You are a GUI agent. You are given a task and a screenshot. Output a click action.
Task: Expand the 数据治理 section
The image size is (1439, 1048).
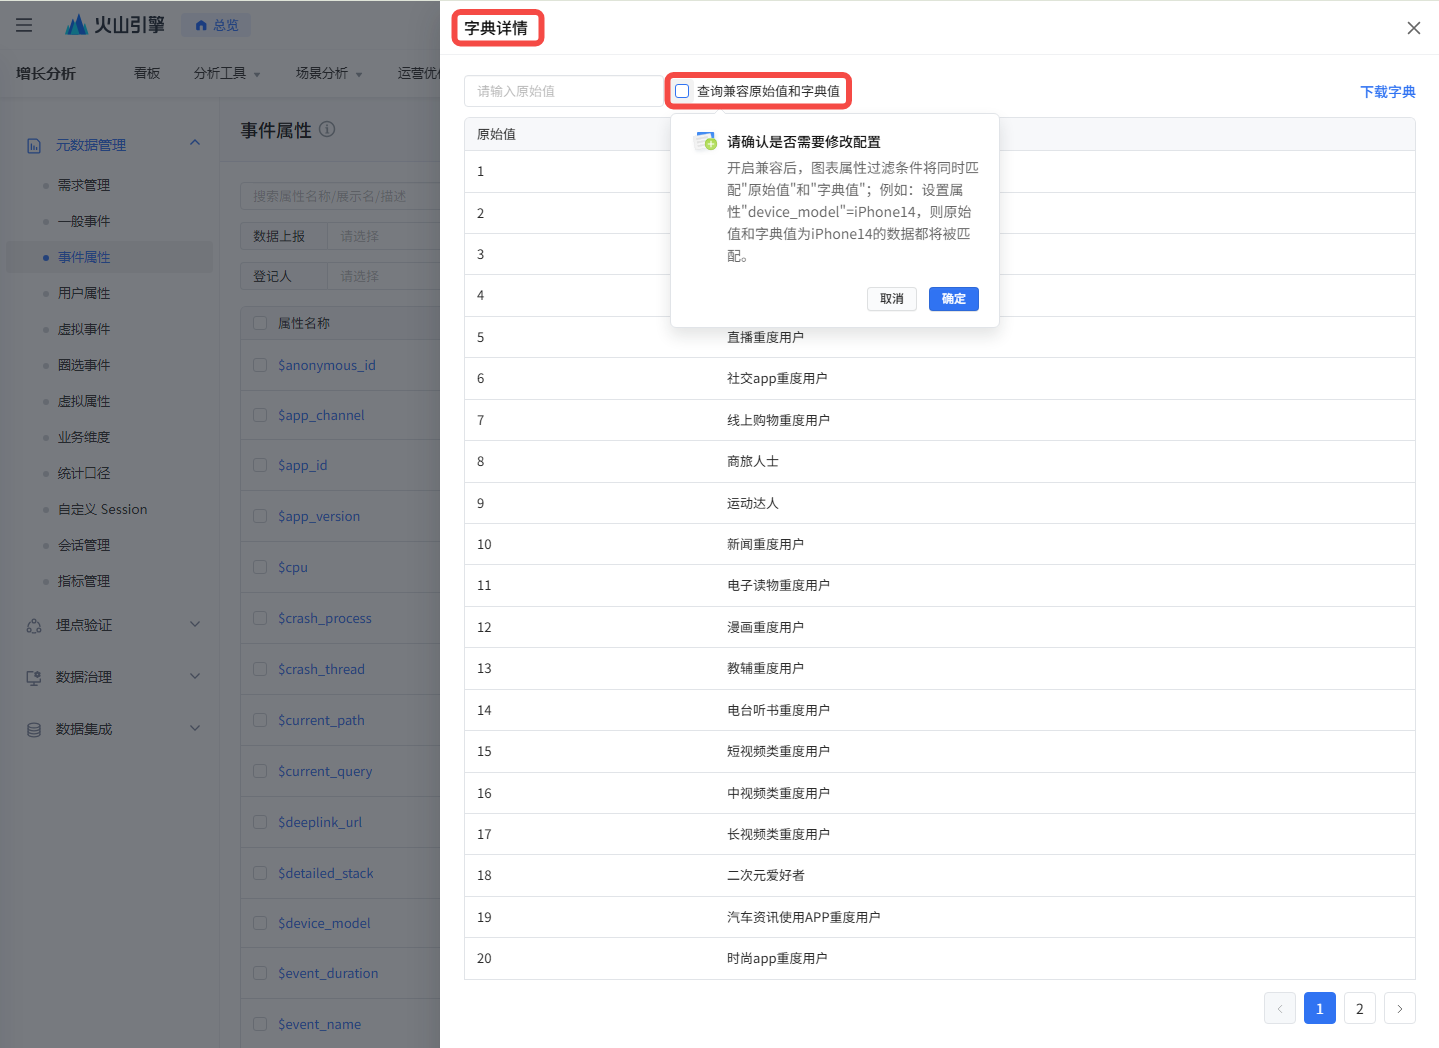[x=195, y=677]
